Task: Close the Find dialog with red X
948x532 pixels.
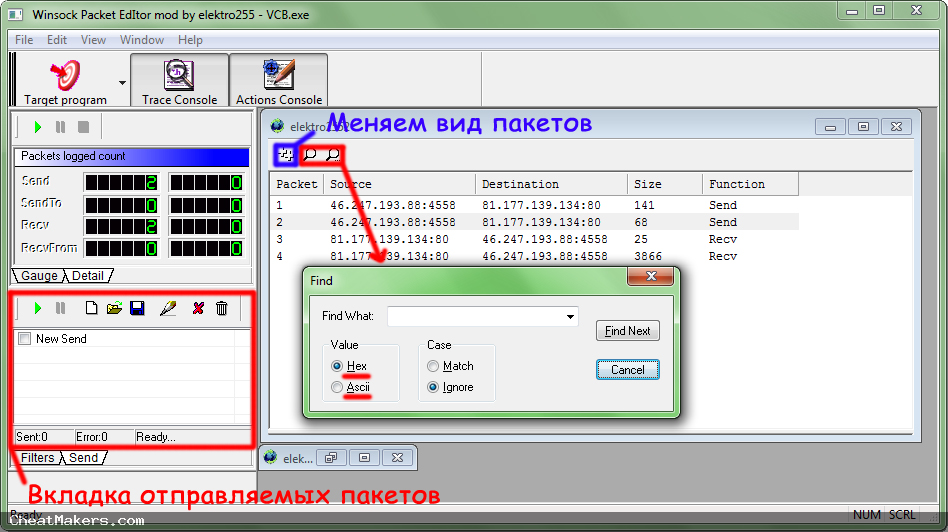Action: click(x=651, y=276)
